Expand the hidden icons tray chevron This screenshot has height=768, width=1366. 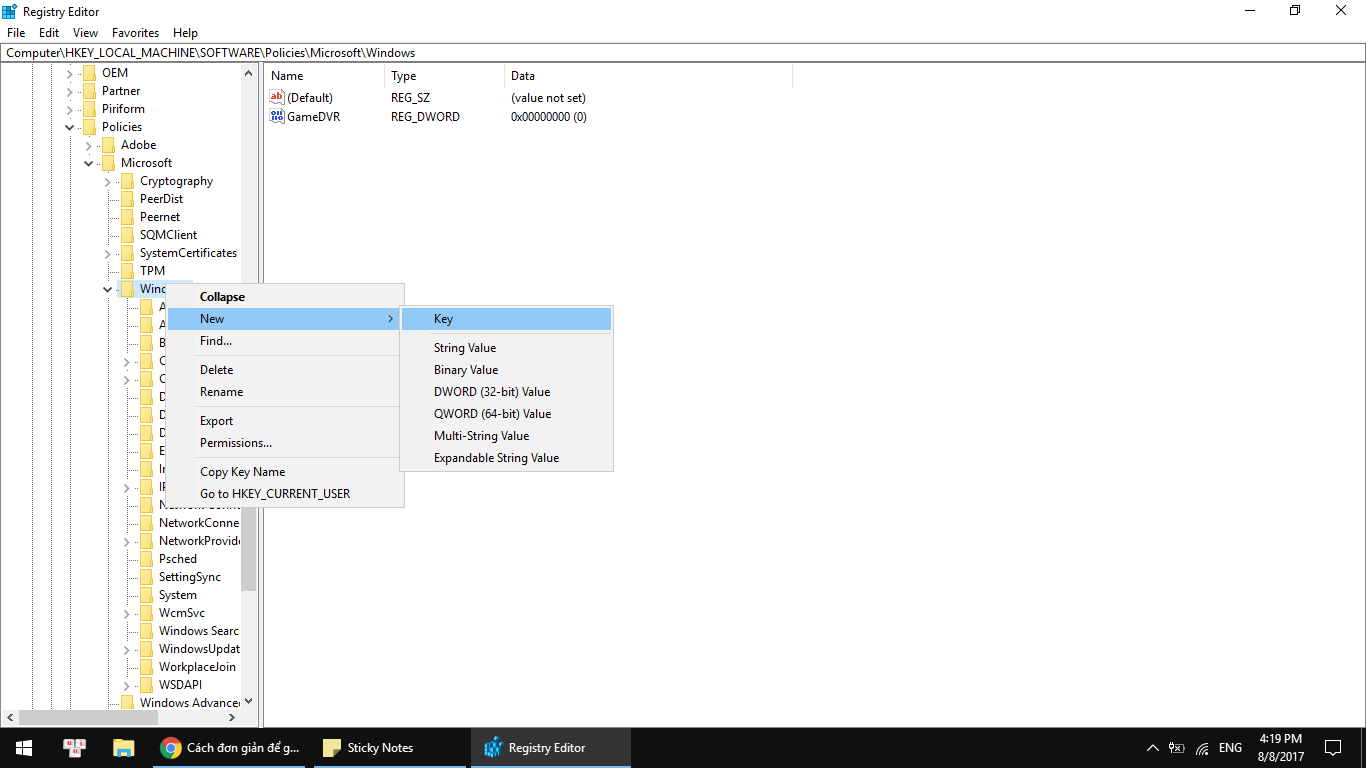1153,747
